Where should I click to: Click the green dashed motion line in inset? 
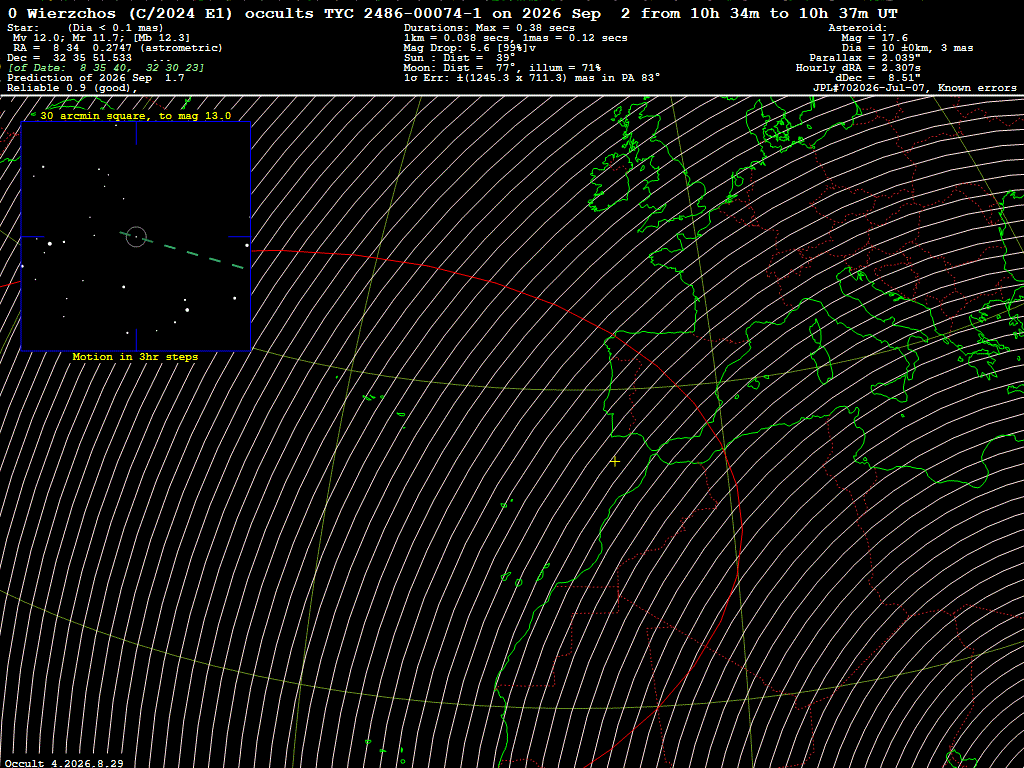point(182,250)
